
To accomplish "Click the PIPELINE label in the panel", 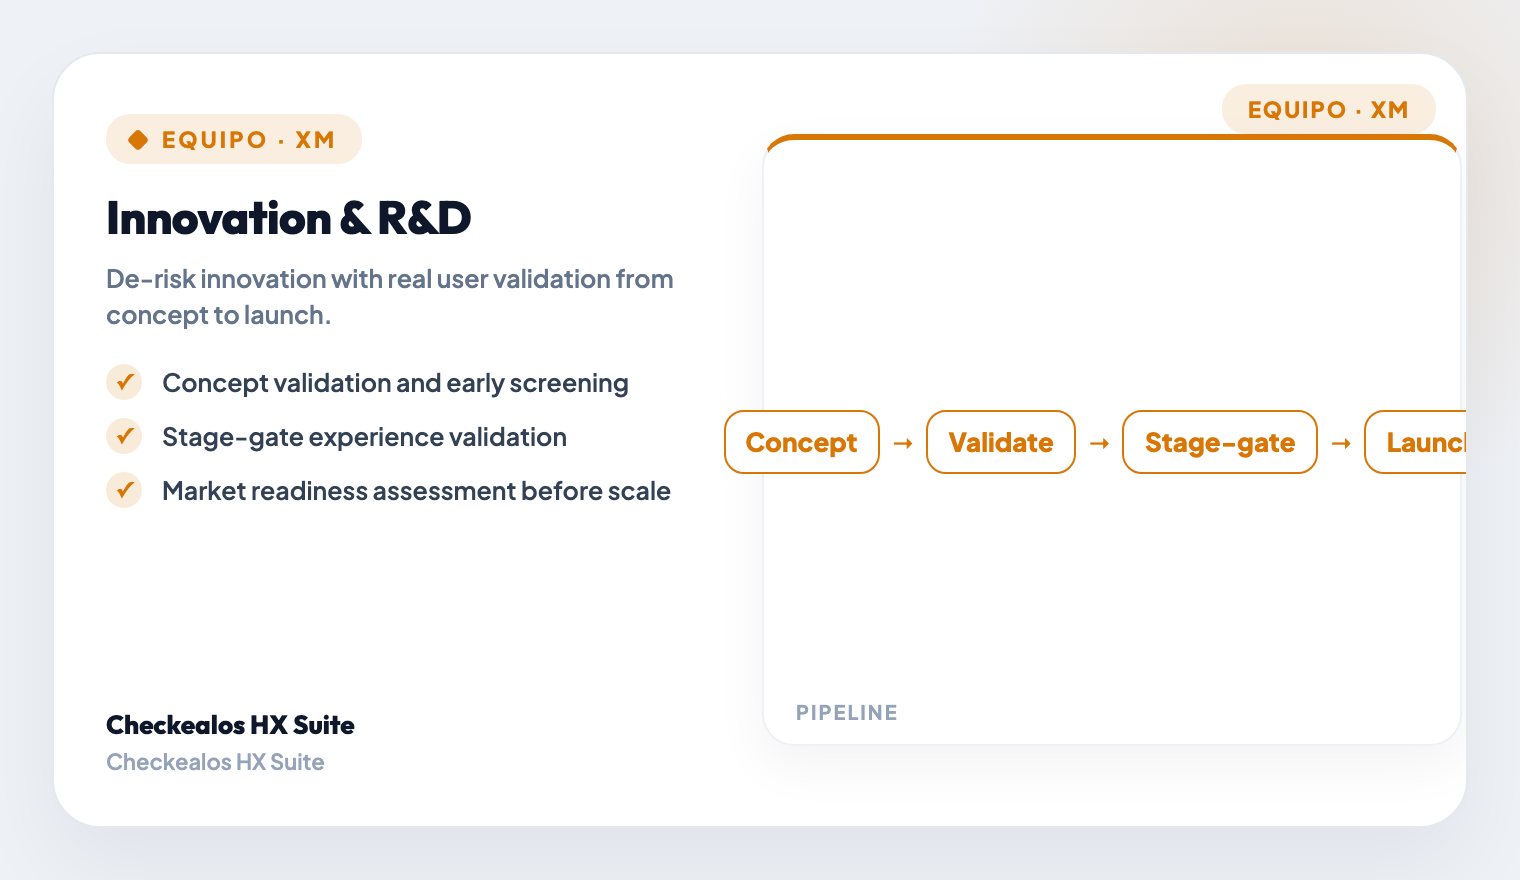I will coord(847,713).
